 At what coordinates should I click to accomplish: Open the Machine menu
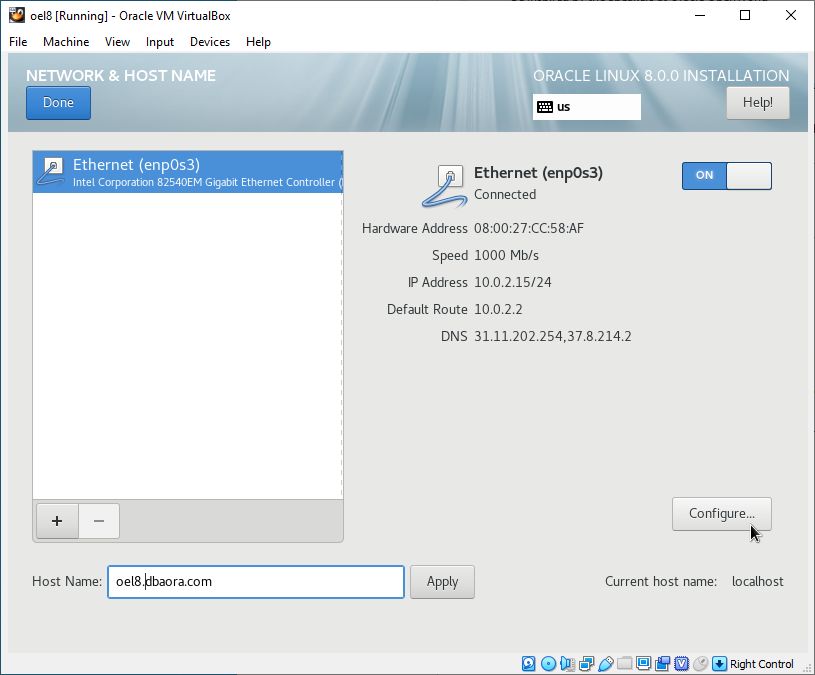click(x=66, y=42)
